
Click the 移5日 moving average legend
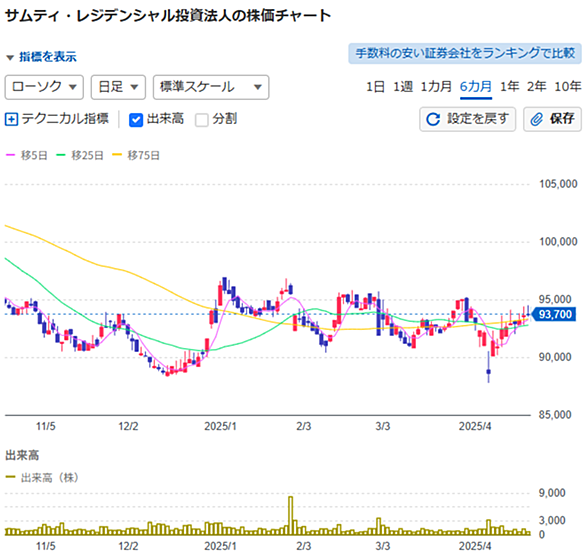pyautogui.click(x=27, y=155)
